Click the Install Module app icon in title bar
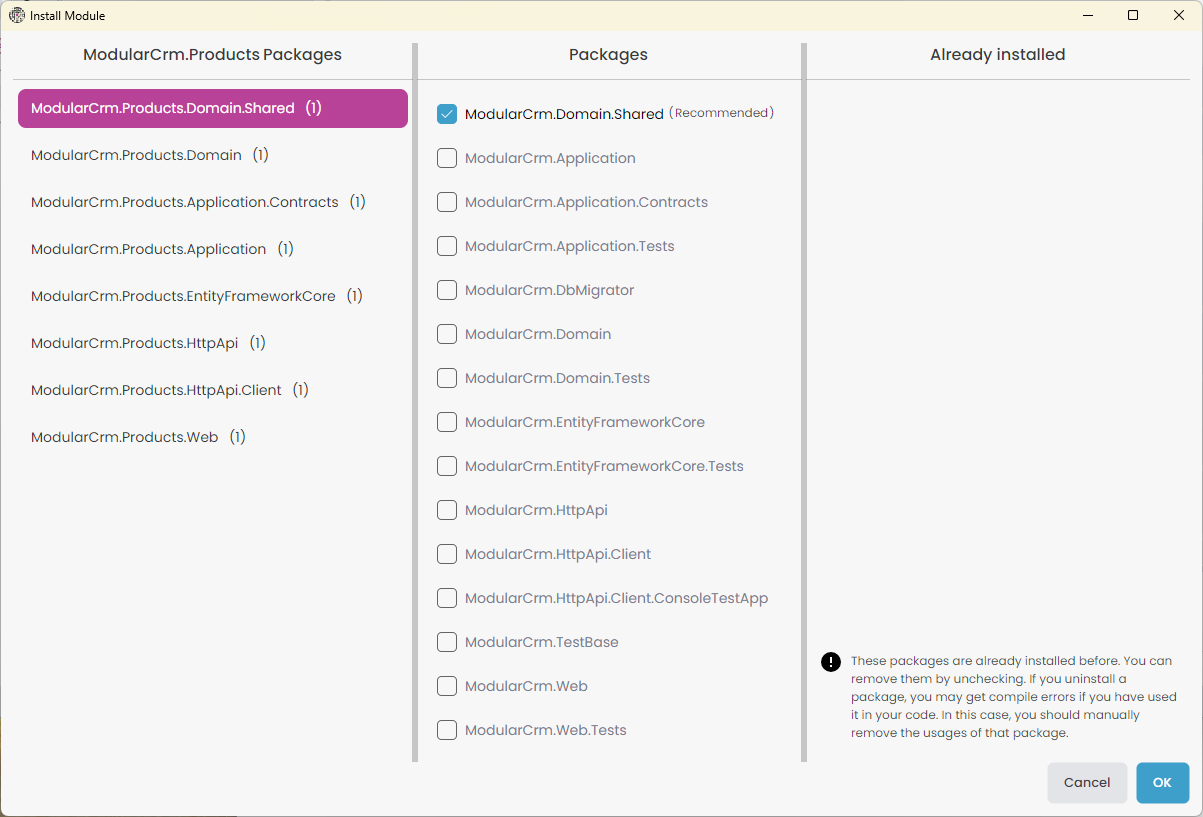 (x=17, y=15)
